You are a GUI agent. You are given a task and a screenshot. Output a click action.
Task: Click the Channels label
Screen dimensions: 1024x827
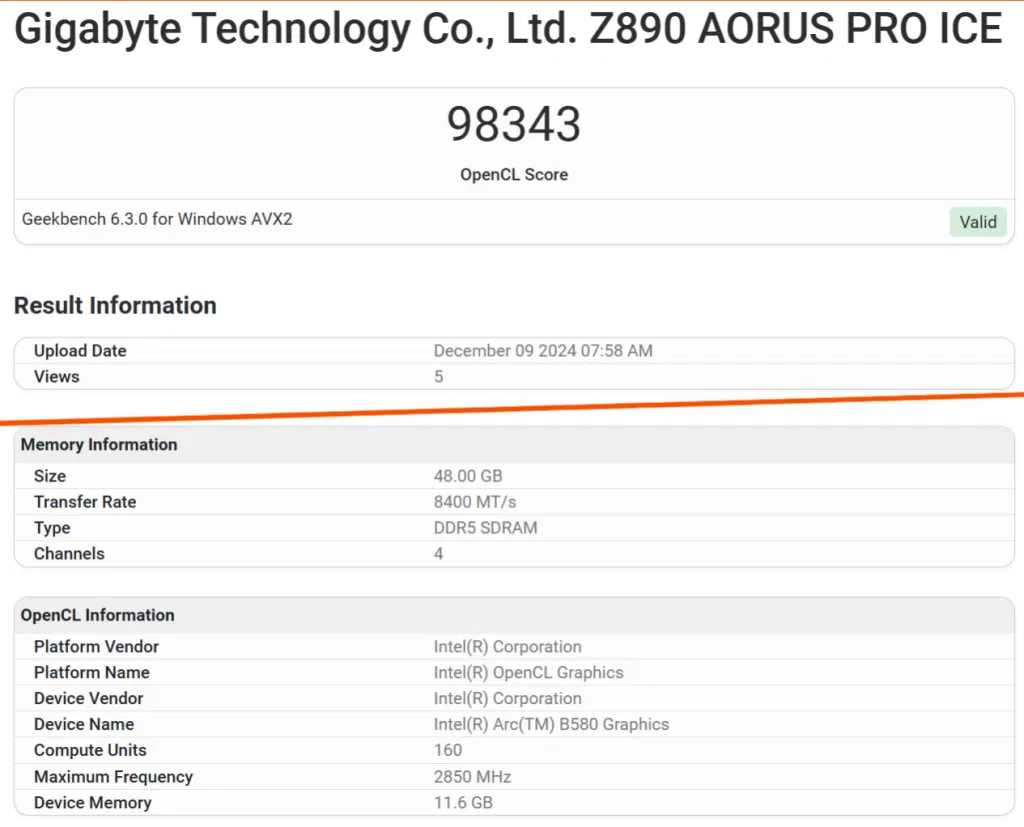point(69,554)
